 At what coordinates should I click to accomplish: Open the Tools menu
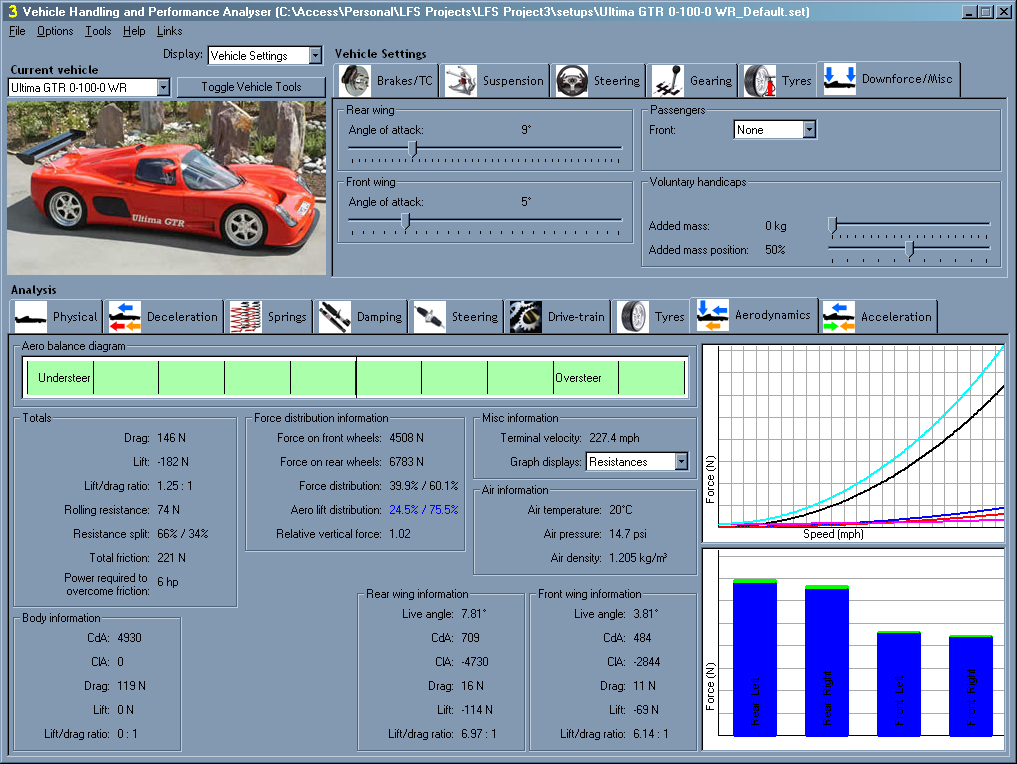coord(98,31)
